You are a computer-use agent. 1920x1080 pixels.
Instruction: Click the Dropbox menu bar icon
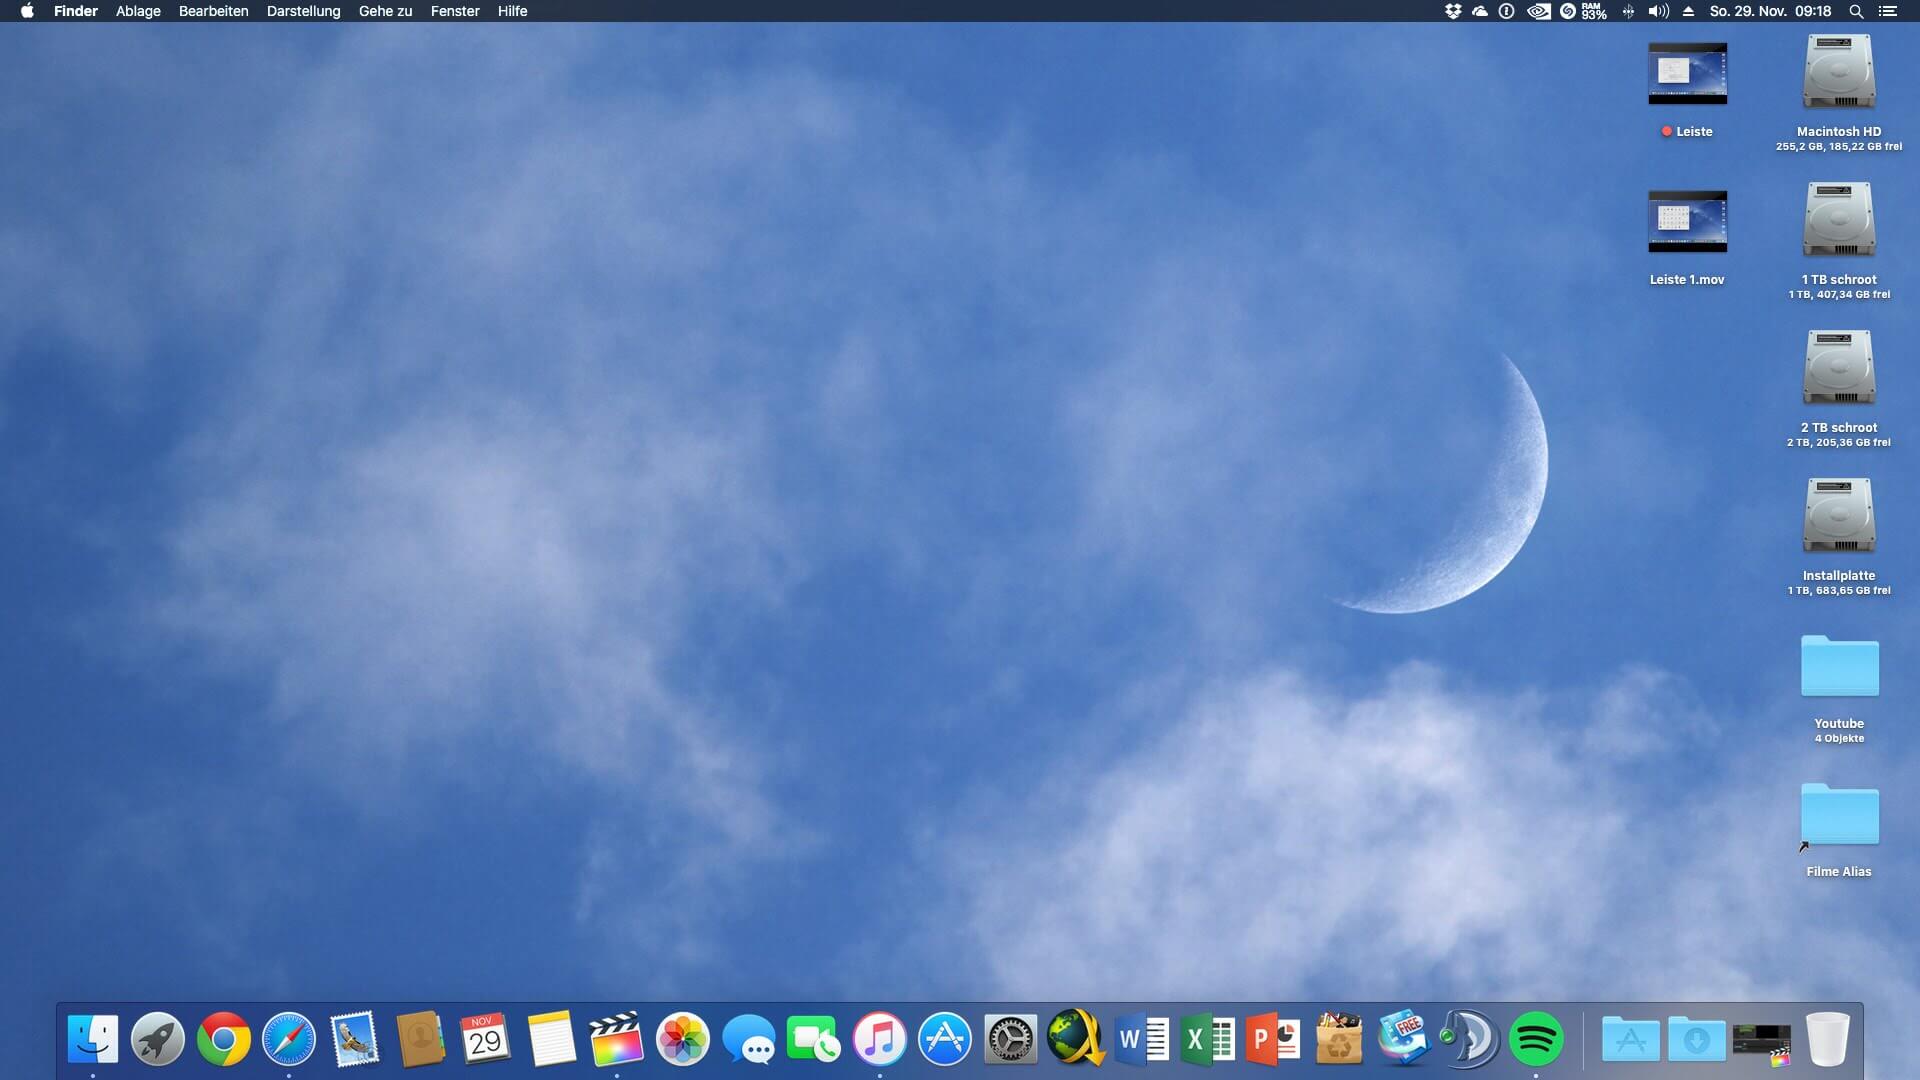coord(1453,11)
